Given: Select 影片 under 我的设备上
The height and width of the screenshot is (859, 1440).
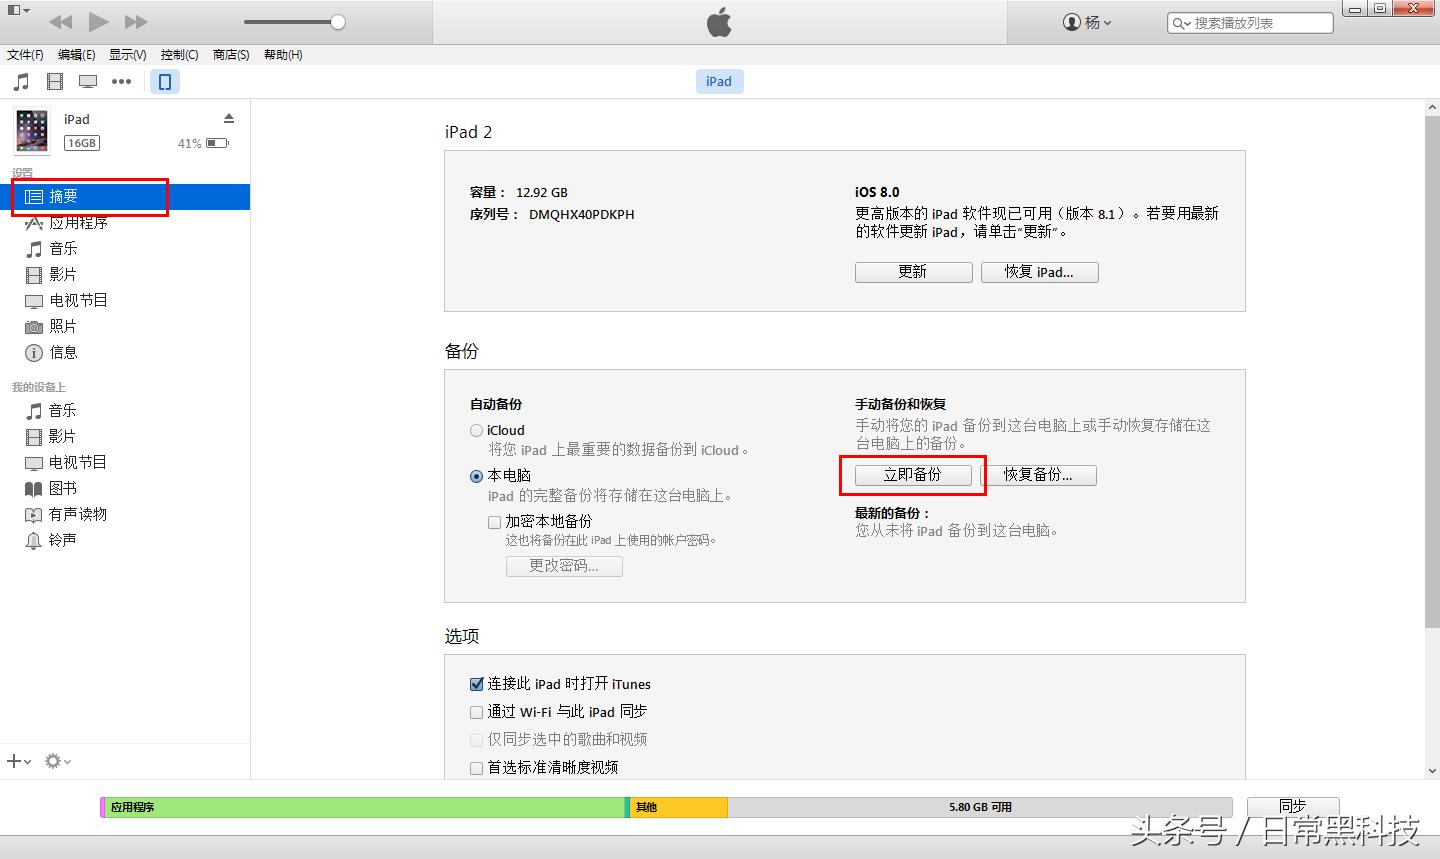Looking at the screenshot, I should click(x=125, y=436).
